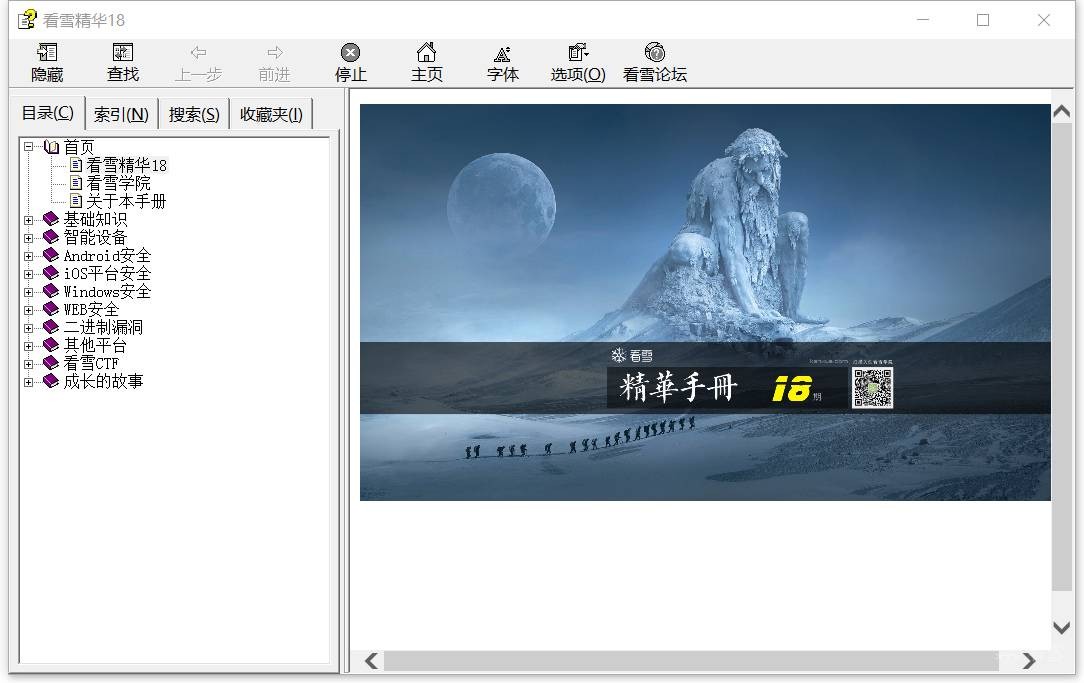Viewport: 1084px width, 683px height.
Task: Expand the Android安全 node
Action: (x=28, y=256)
